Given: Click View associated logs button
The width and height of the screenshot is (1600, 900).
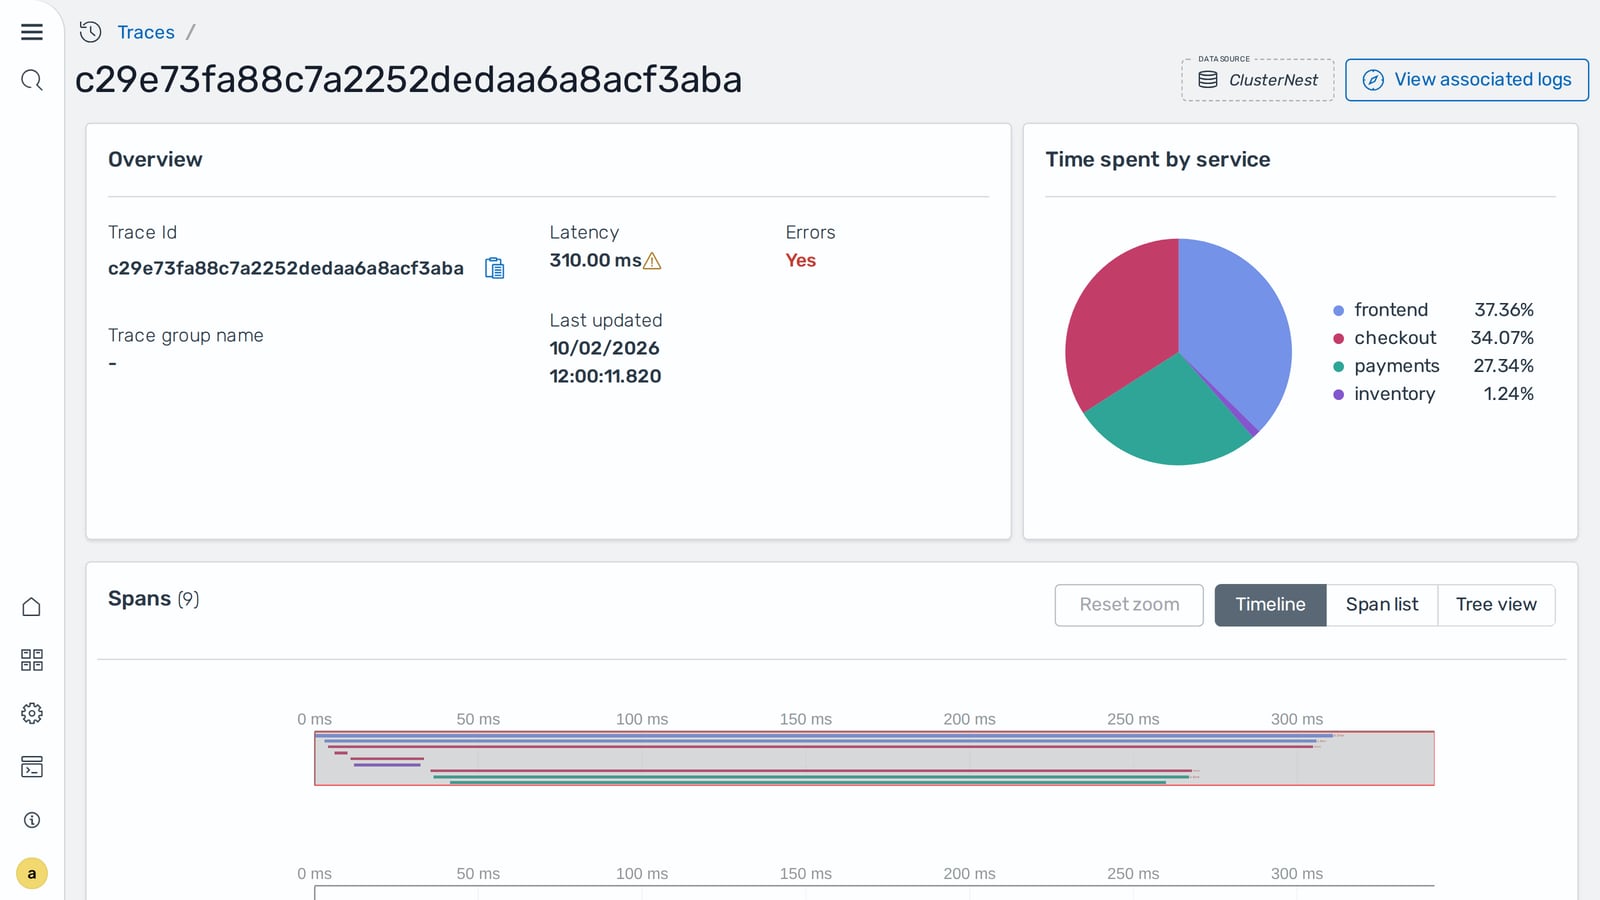Looking at the screenshot, I should tap(1467, 80).
